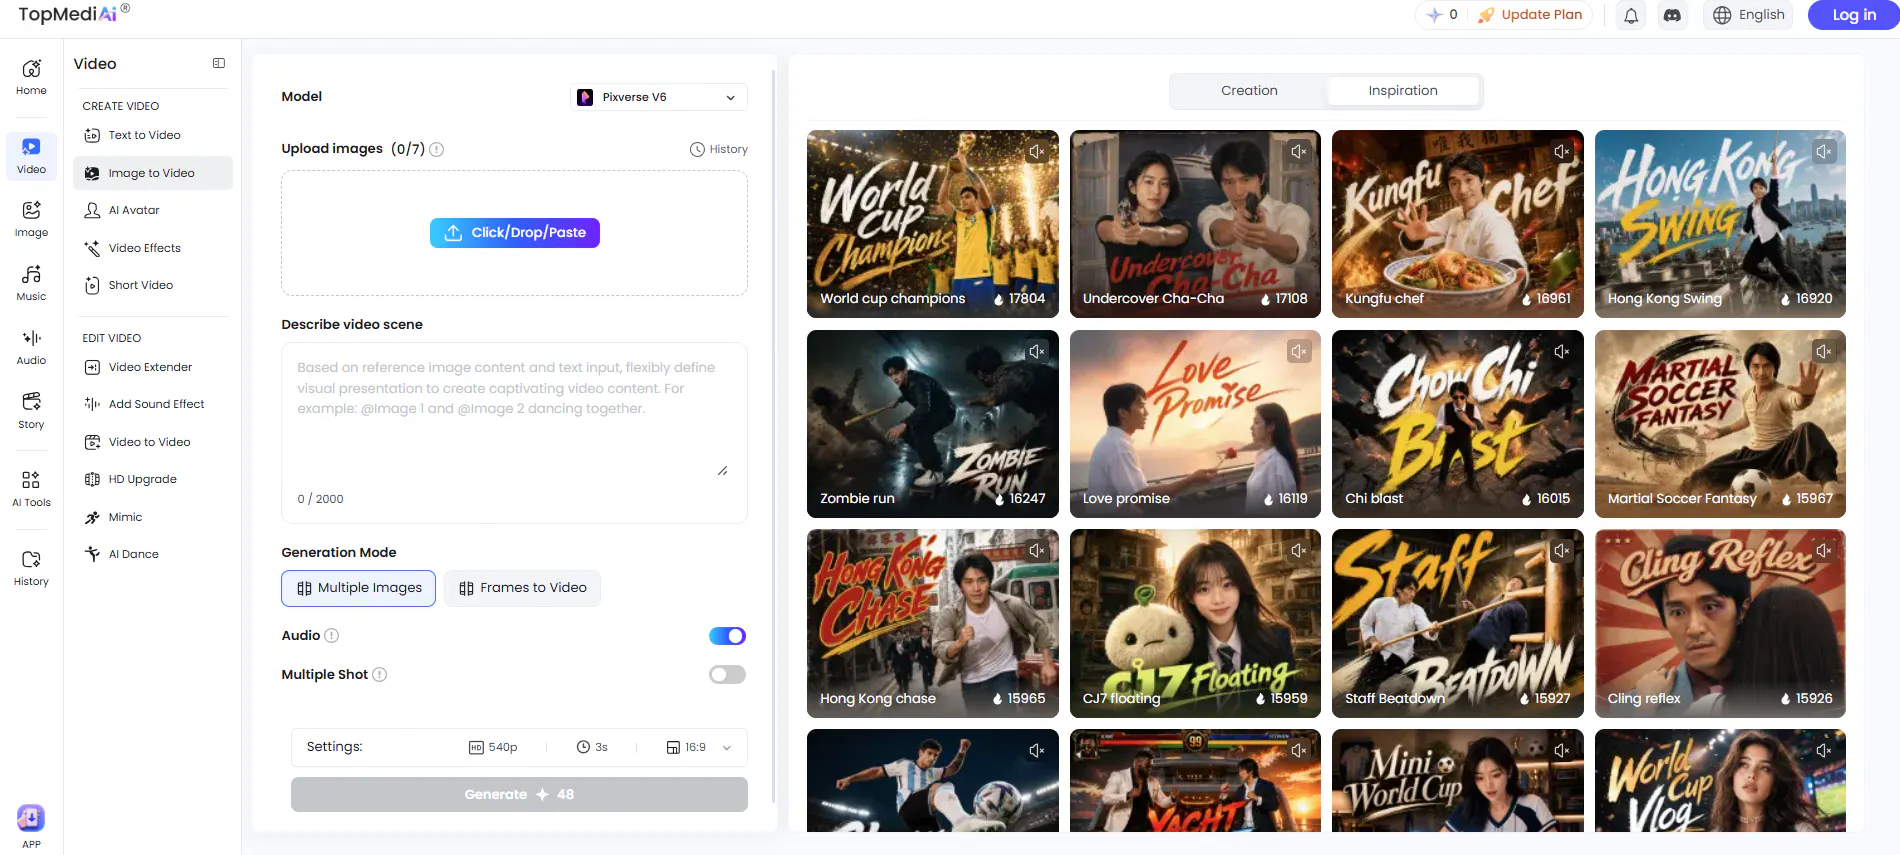
Task: Open the Mini World Cup thumbnail
Action: point(1458,781)
